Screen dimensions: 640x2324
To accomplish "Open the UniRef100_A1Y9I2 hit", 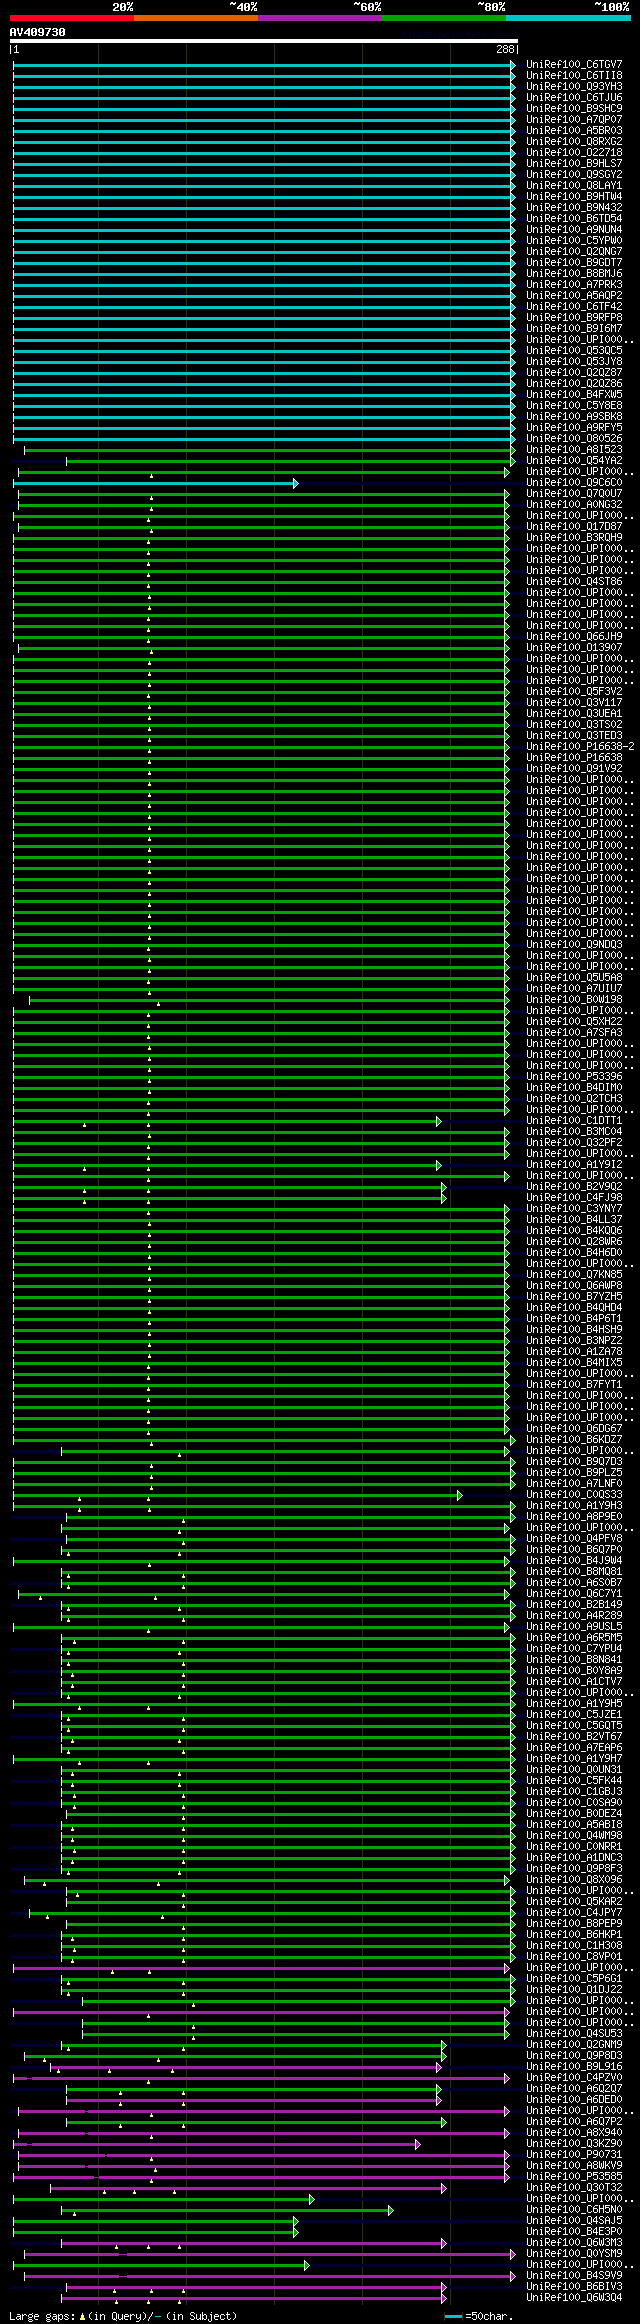I will [x=574, y=1164].
